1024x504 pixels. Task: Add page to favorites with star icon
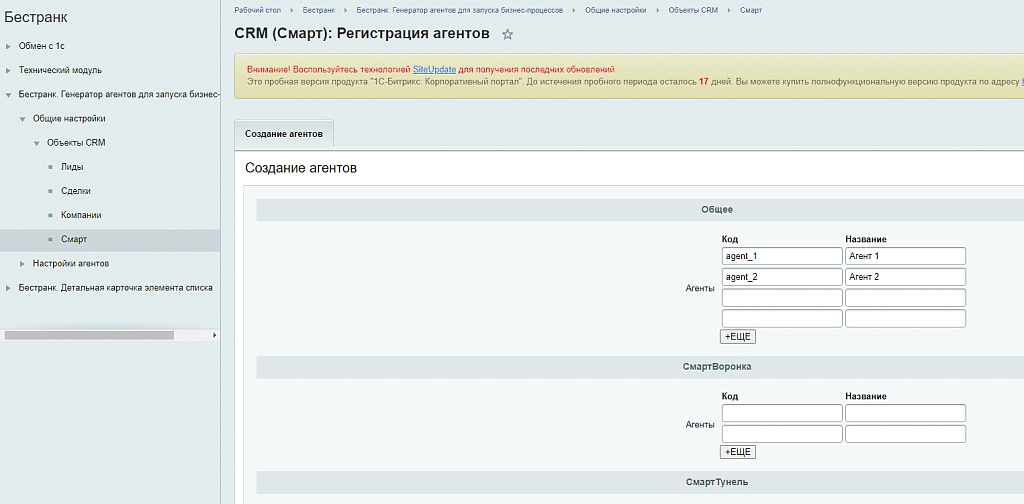coord(507,35)
